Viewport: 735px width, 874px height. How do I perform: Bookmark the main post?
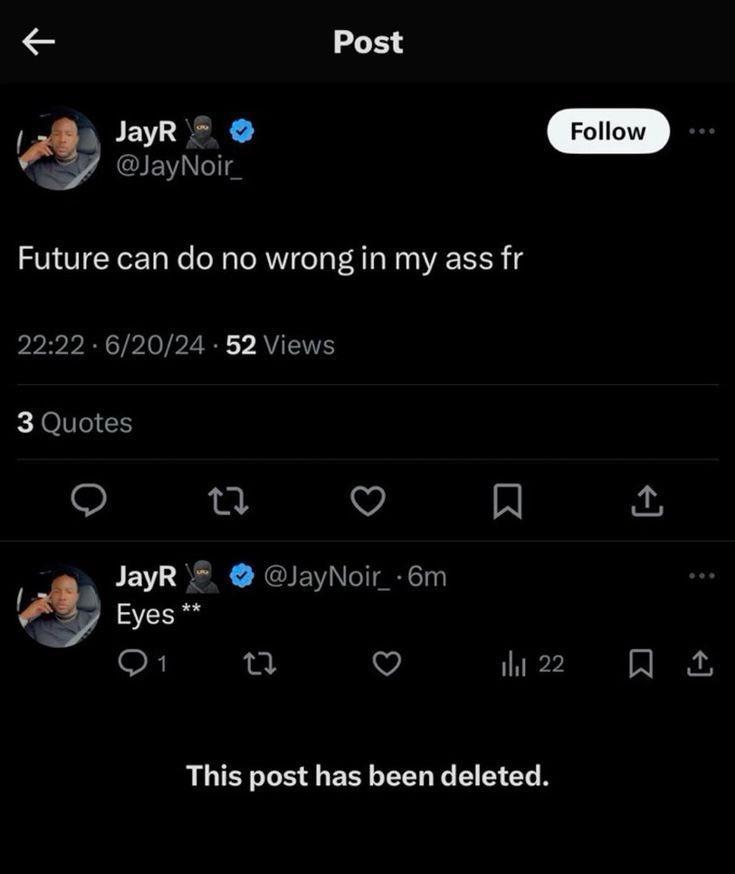(x=508, y=501)
